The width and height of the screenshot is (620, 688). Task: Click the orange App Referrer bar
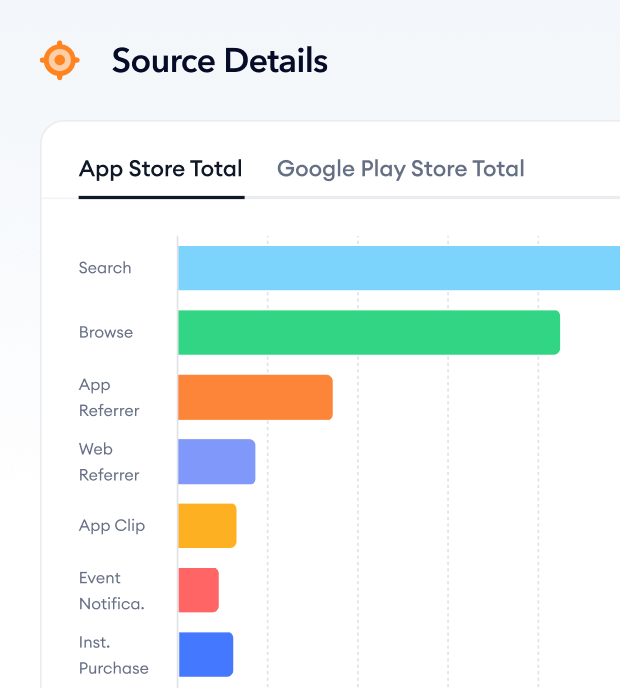255,397
